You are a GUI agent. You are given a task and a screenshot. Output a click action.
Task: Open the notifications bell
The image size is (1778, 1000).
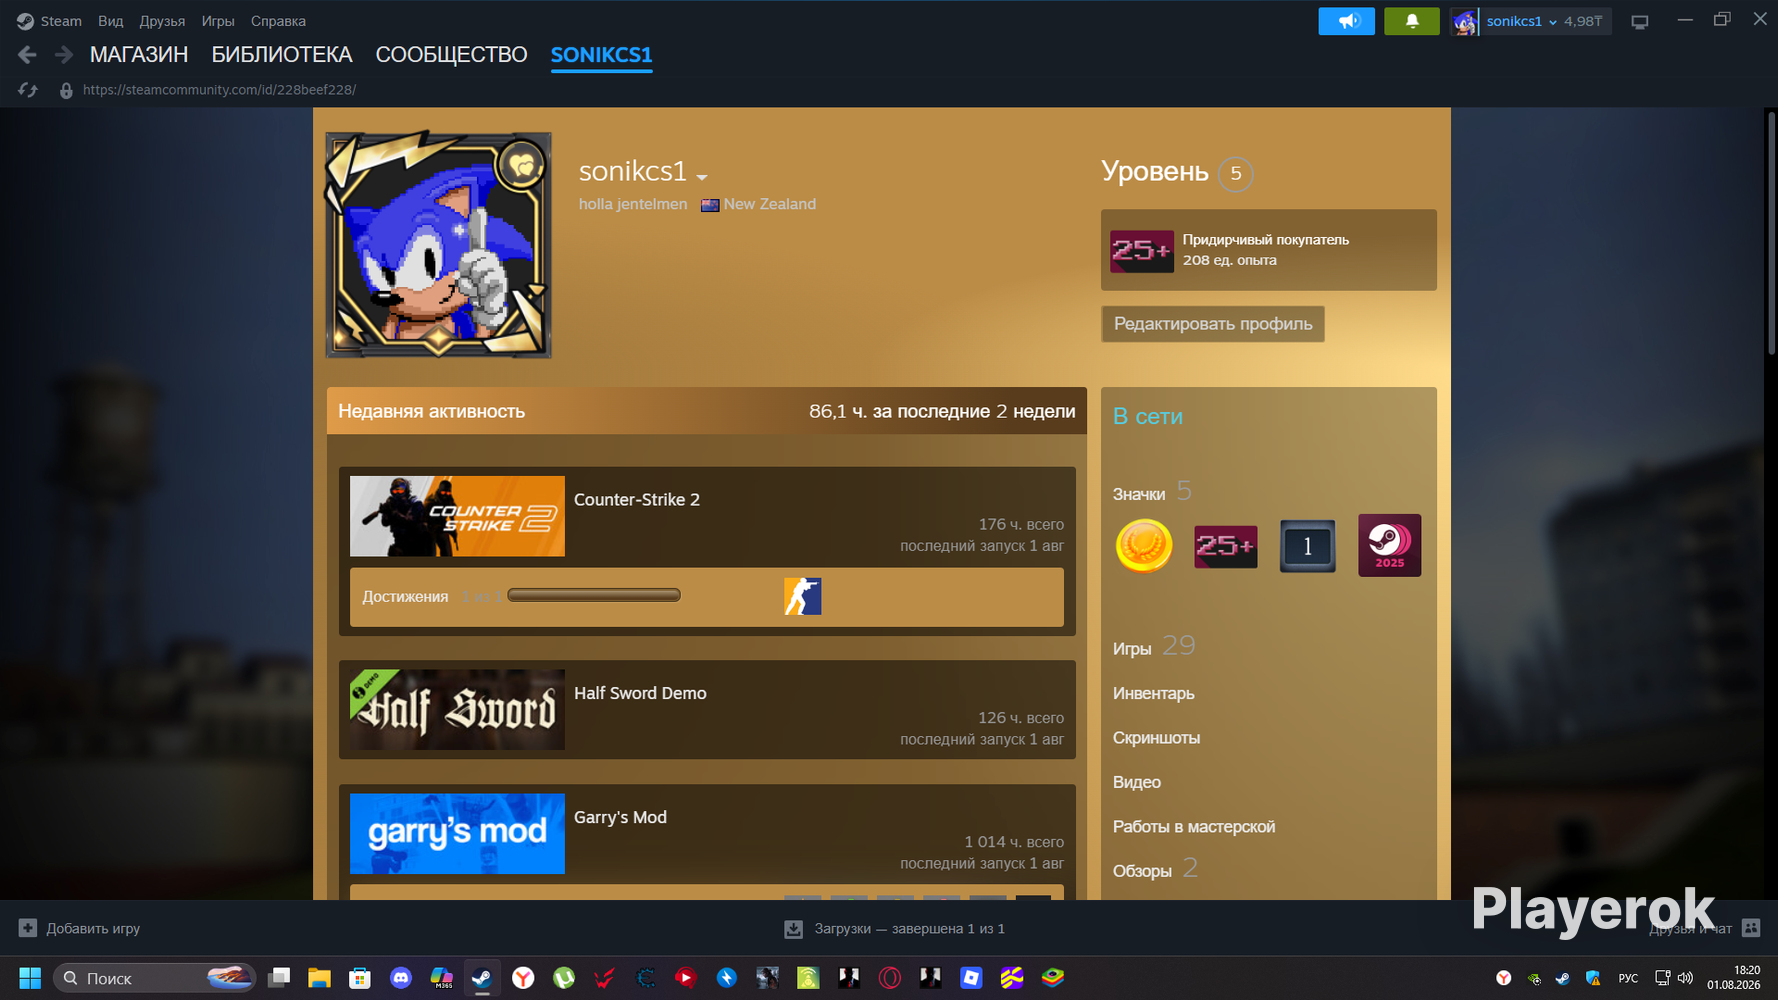click(1411, 21)
